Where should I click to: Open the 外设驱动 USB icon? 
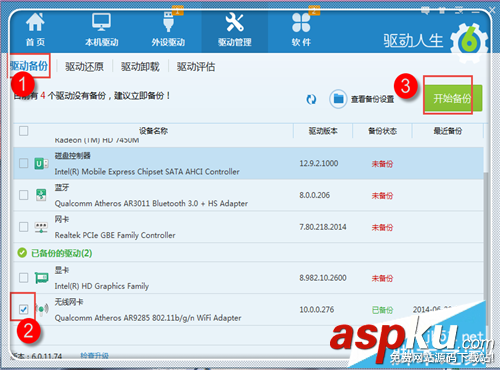click(168, 21)
